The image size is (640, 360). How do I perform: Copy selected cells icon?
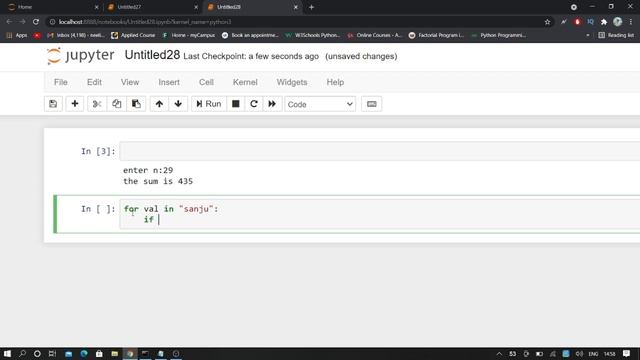(x=116, y=104)
